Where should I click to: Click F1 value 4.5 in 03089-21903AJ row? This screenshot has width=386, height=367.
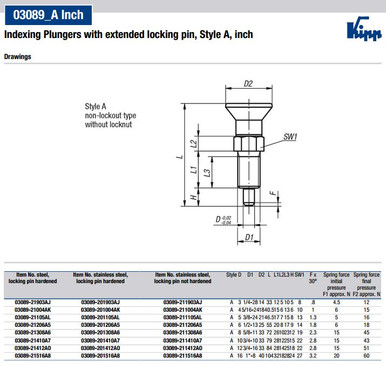(x=337, y=302)
